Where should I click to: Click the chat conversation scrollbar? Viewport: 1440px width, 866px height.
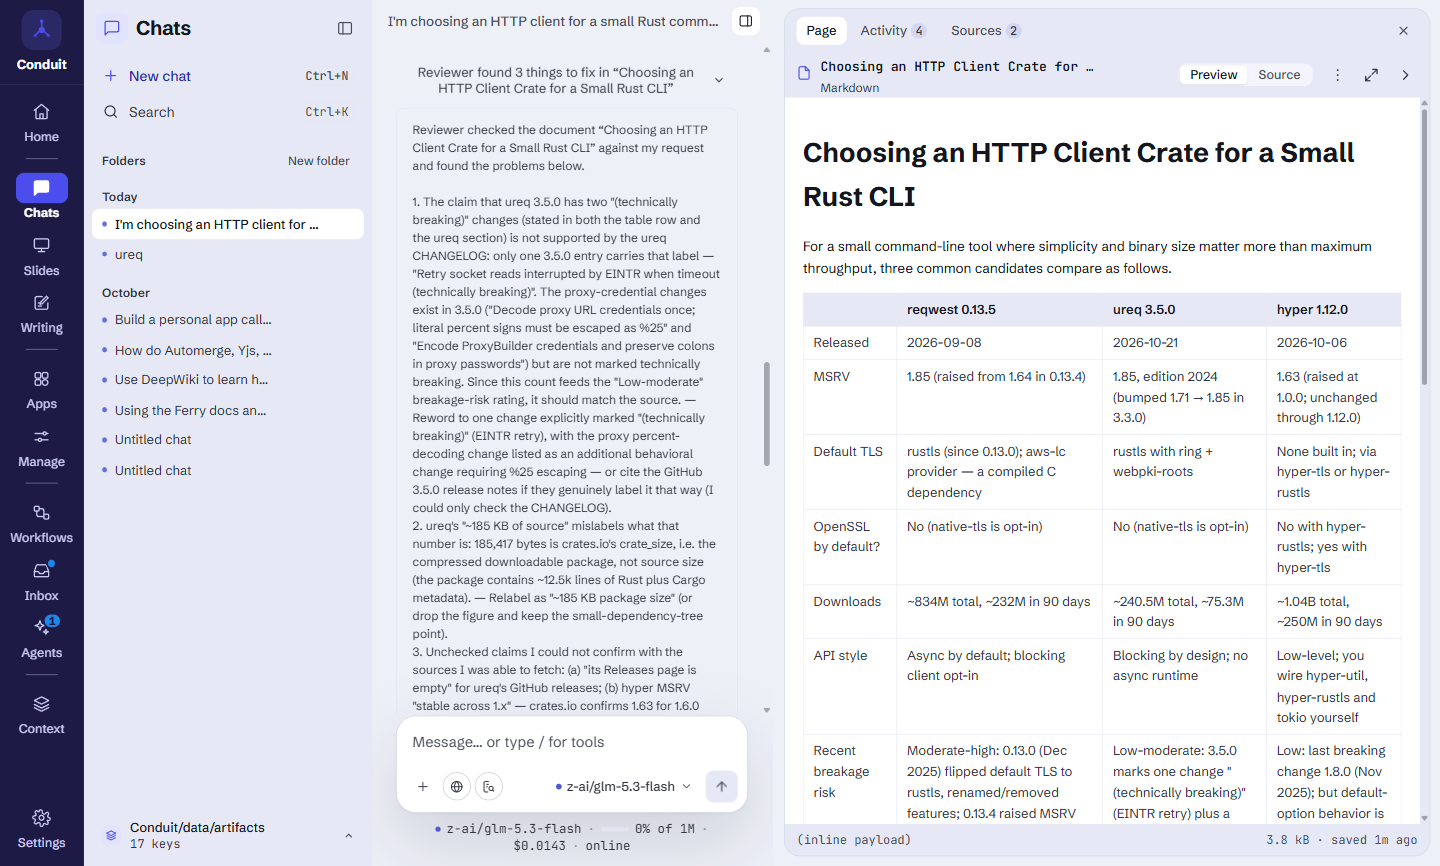pyautogui.click(x=767, y=414)
